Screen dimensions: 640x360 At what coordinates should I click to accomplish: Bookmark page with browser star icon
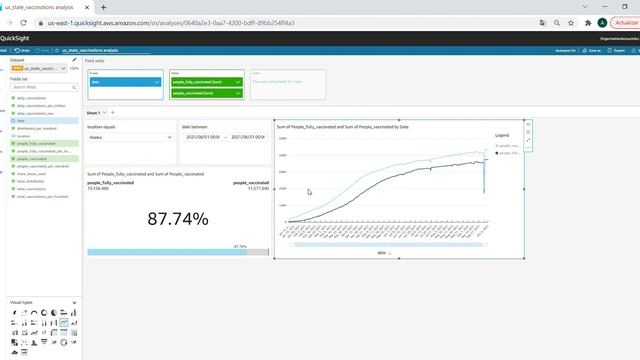(x=571, y=23)
